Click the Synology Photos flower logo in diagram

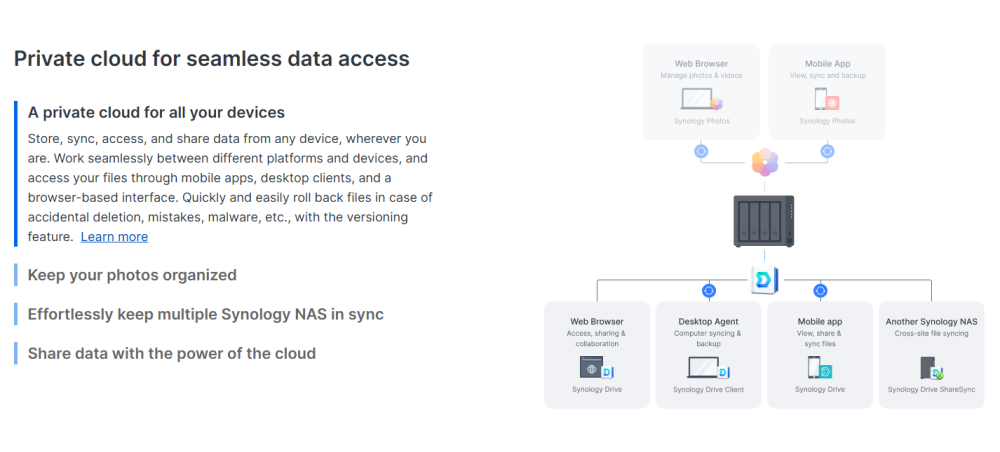(765, 162)
